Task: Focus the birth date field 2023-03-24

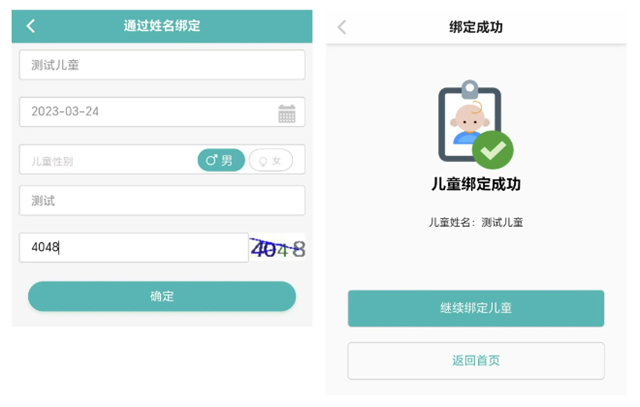Action: (x=162, y=112)
